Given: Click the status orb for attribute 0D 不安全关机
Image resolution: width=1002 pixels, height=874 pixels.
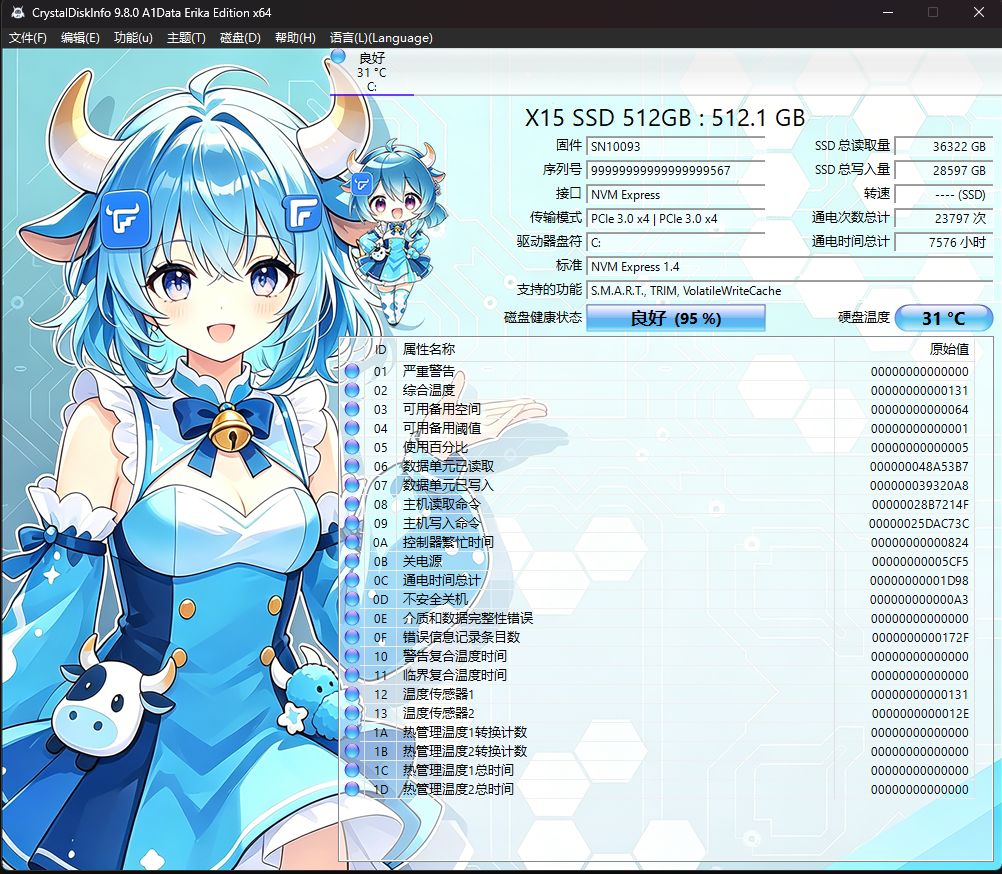Looking at the screenshot, I should click(x=351, y=599).
